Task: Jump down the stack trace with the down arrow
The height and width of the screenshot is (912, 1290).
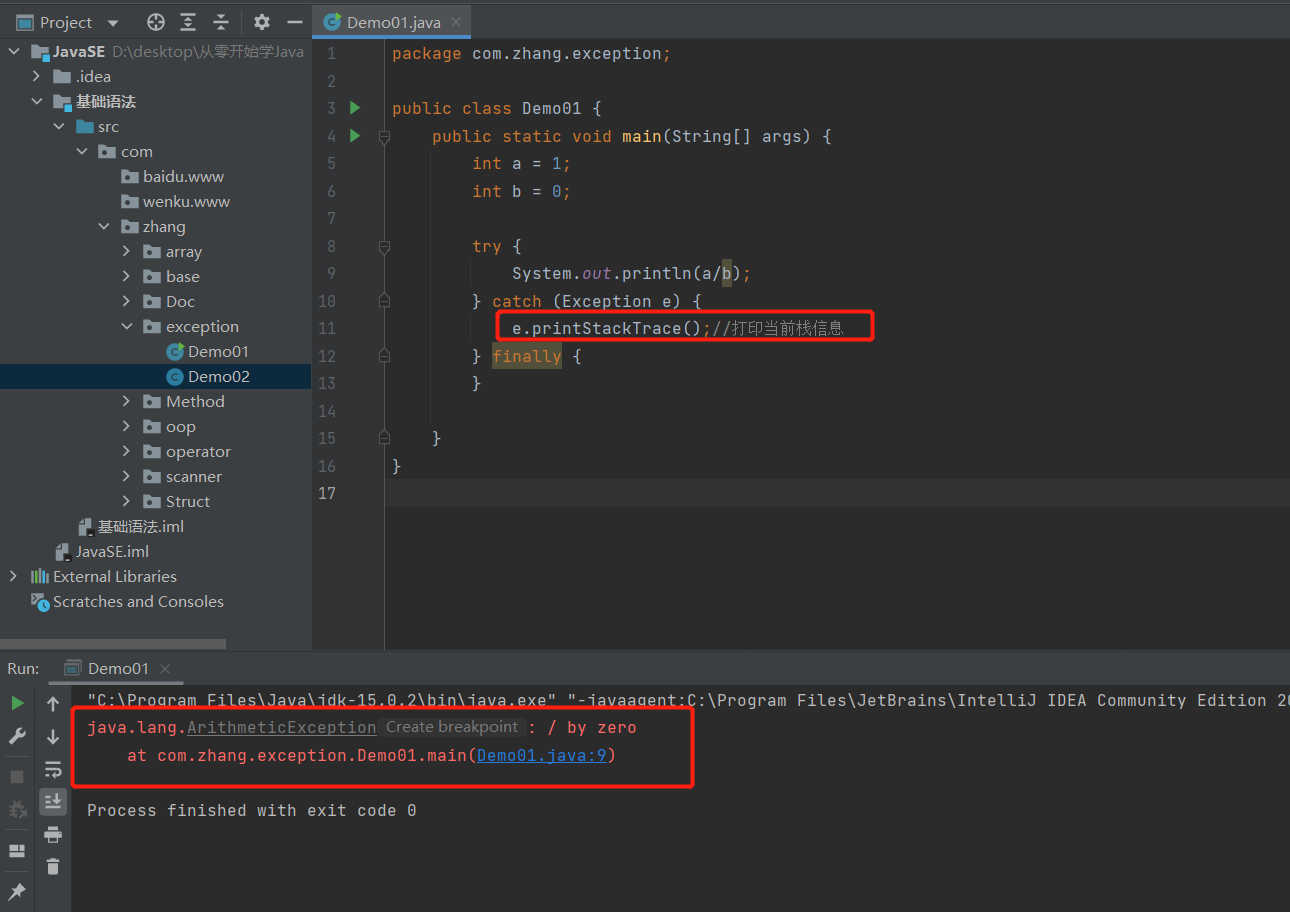Action: point(53,737)
